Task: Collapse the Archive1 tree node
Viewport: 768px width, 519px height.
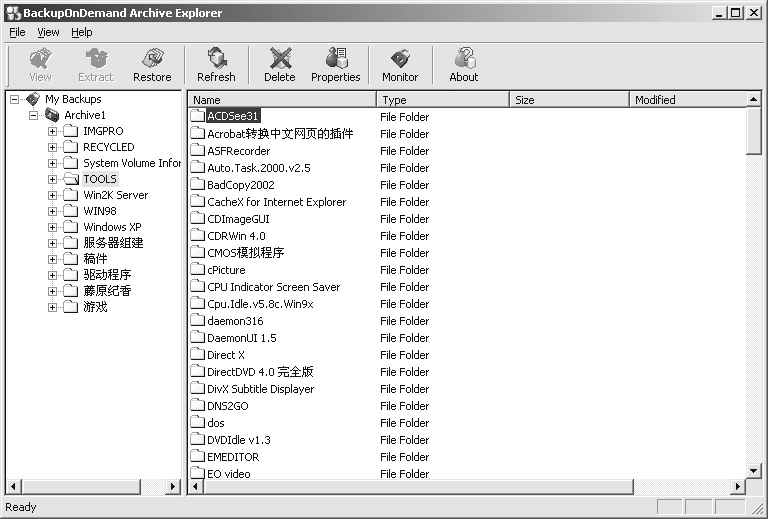Action: pyautogui.click(x=33, y=116)
